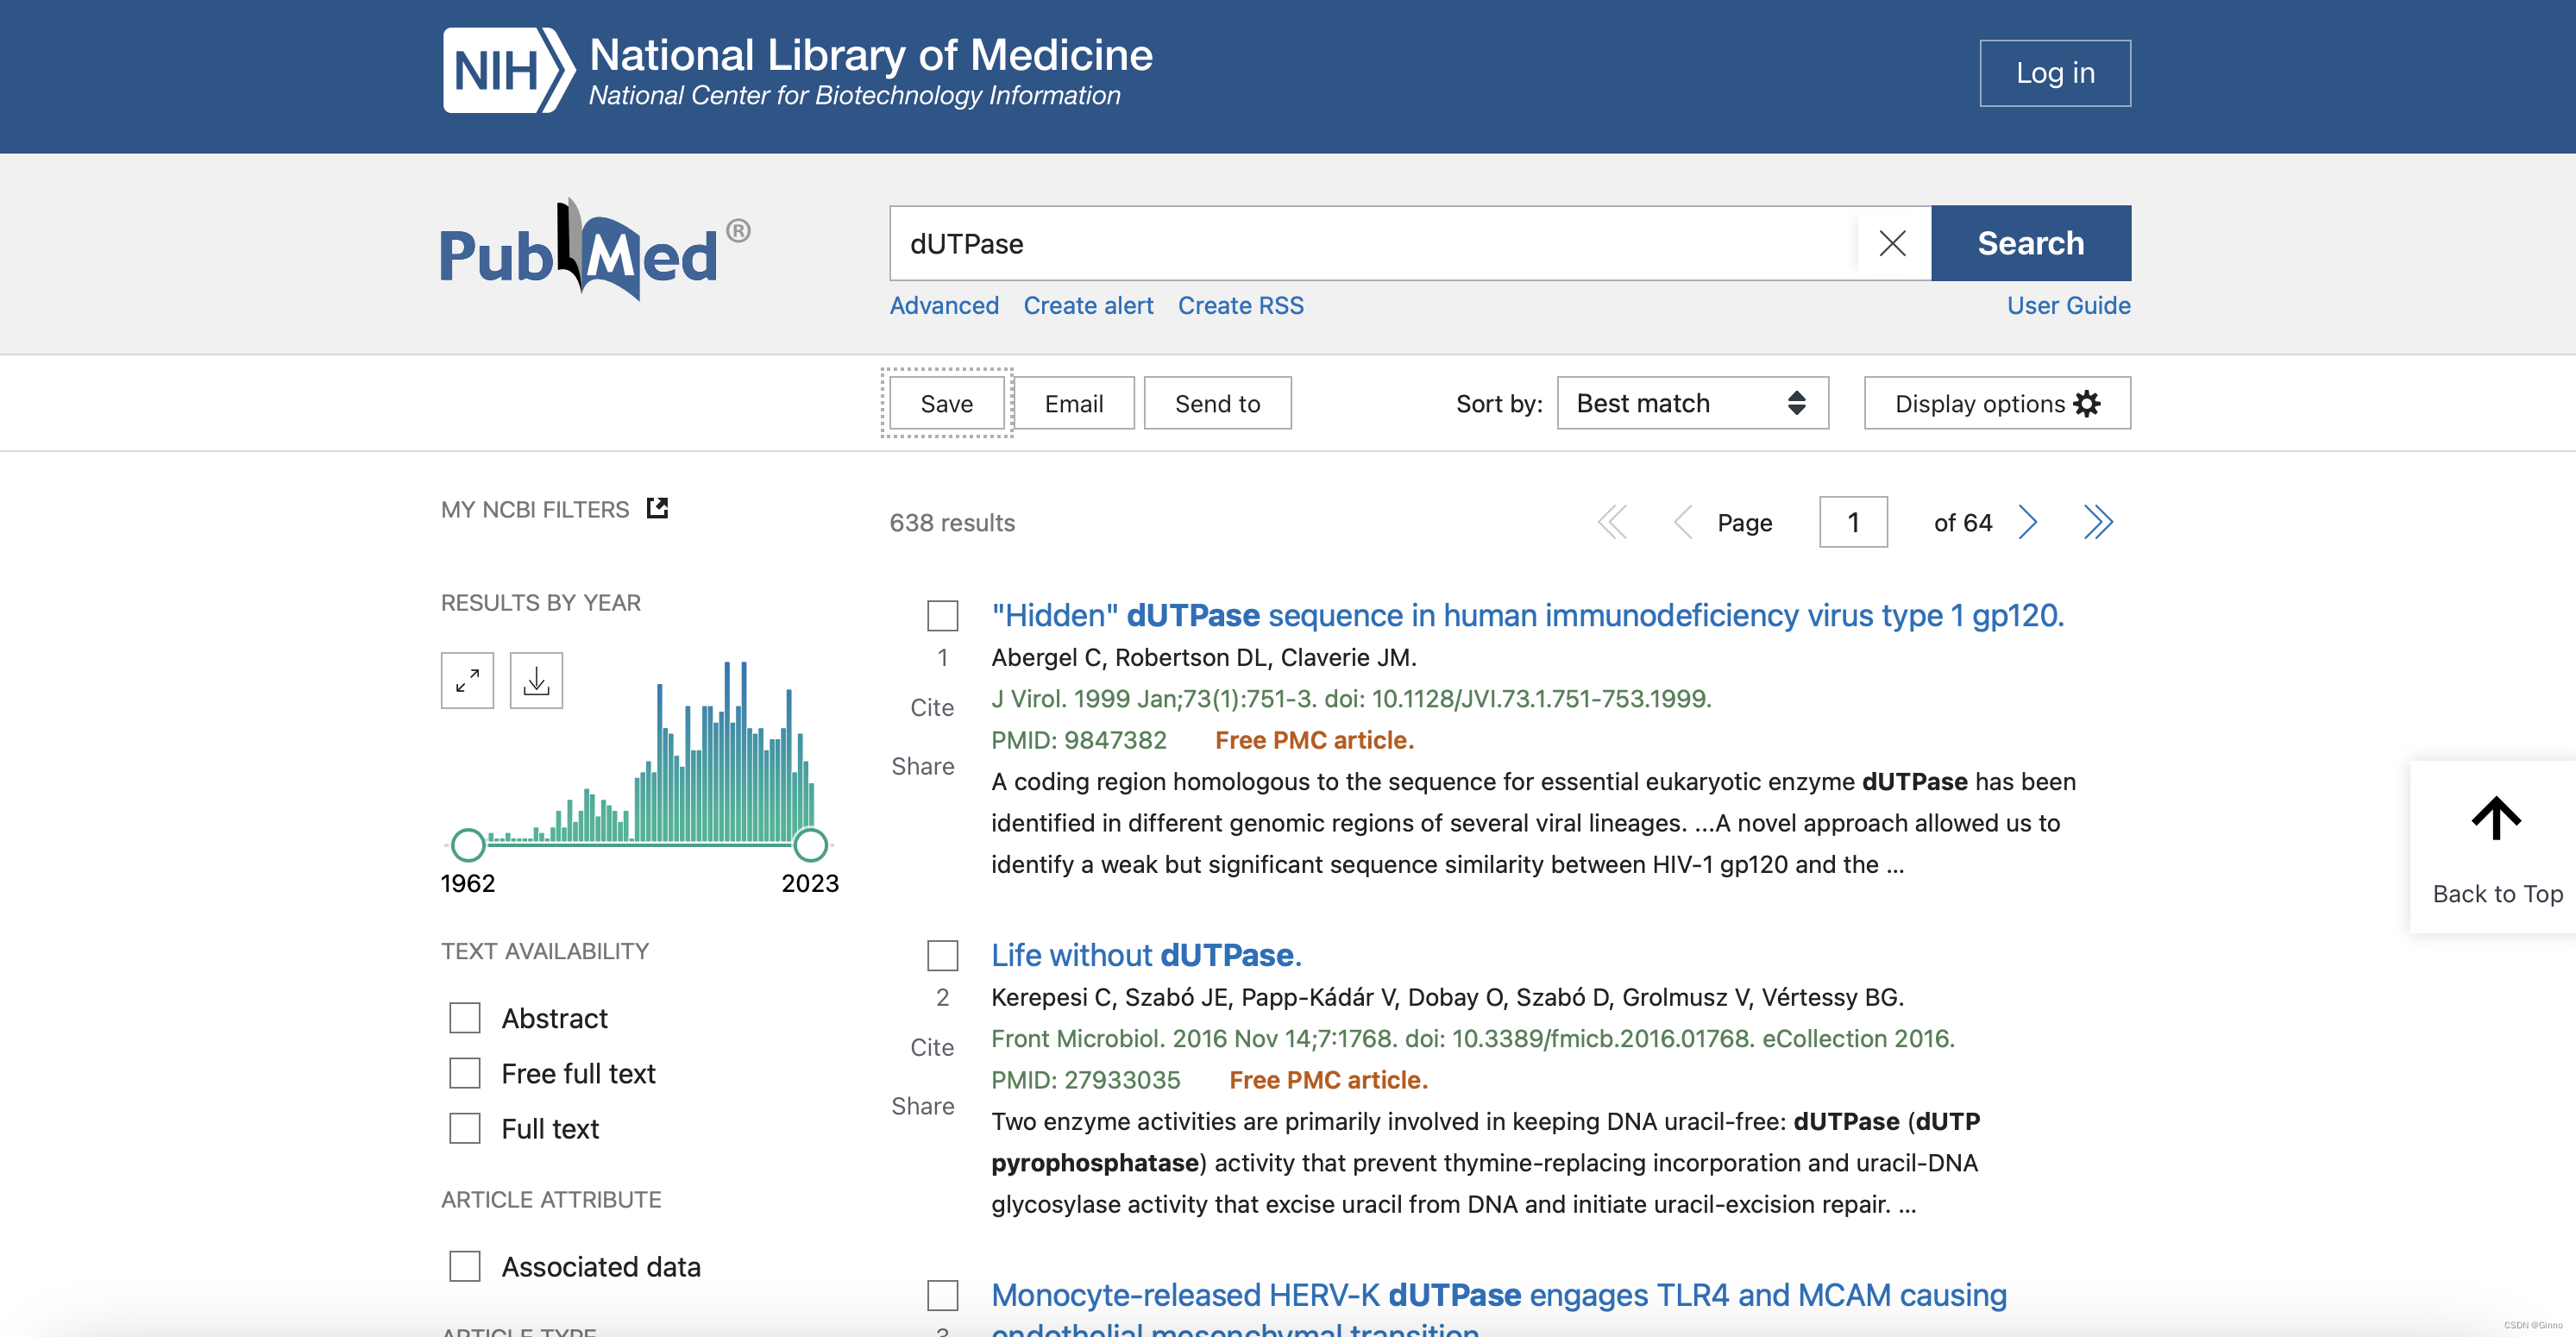Image resolution: width=2576 pixels, height=1337 pixels.
Task: Grab the 1962 year slider handle
Action: click(468, 845)
